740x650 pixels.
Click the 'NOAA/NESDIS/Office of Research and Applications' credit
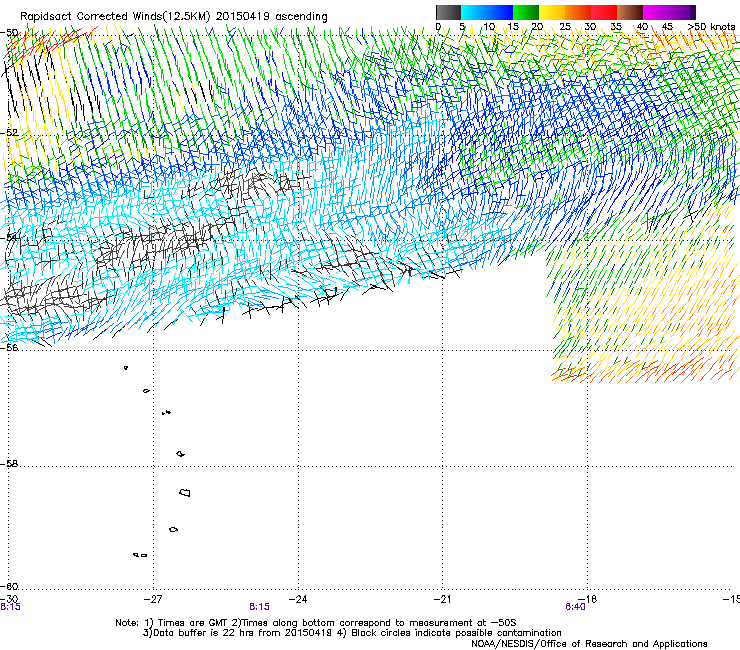click(x=589, y=644)
